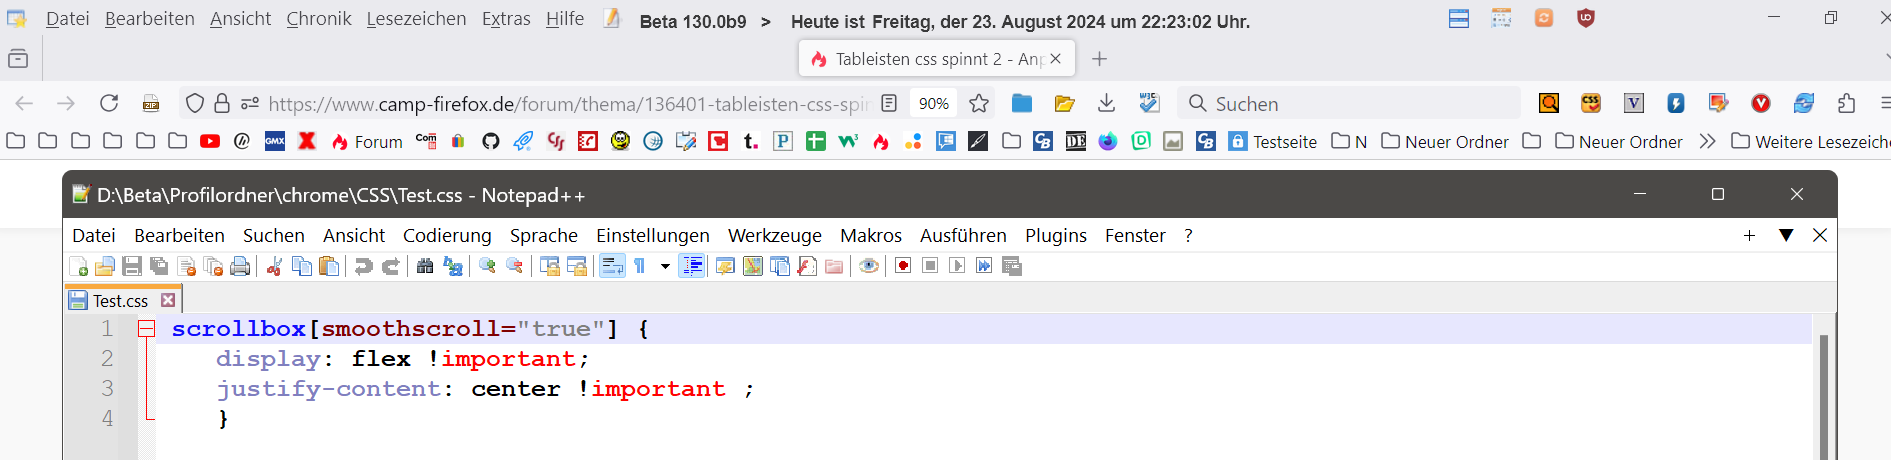The width and height of the screenshot is (1891, 460).
Task: Toggle the indent guide button
Action: (x=691, y=266)
